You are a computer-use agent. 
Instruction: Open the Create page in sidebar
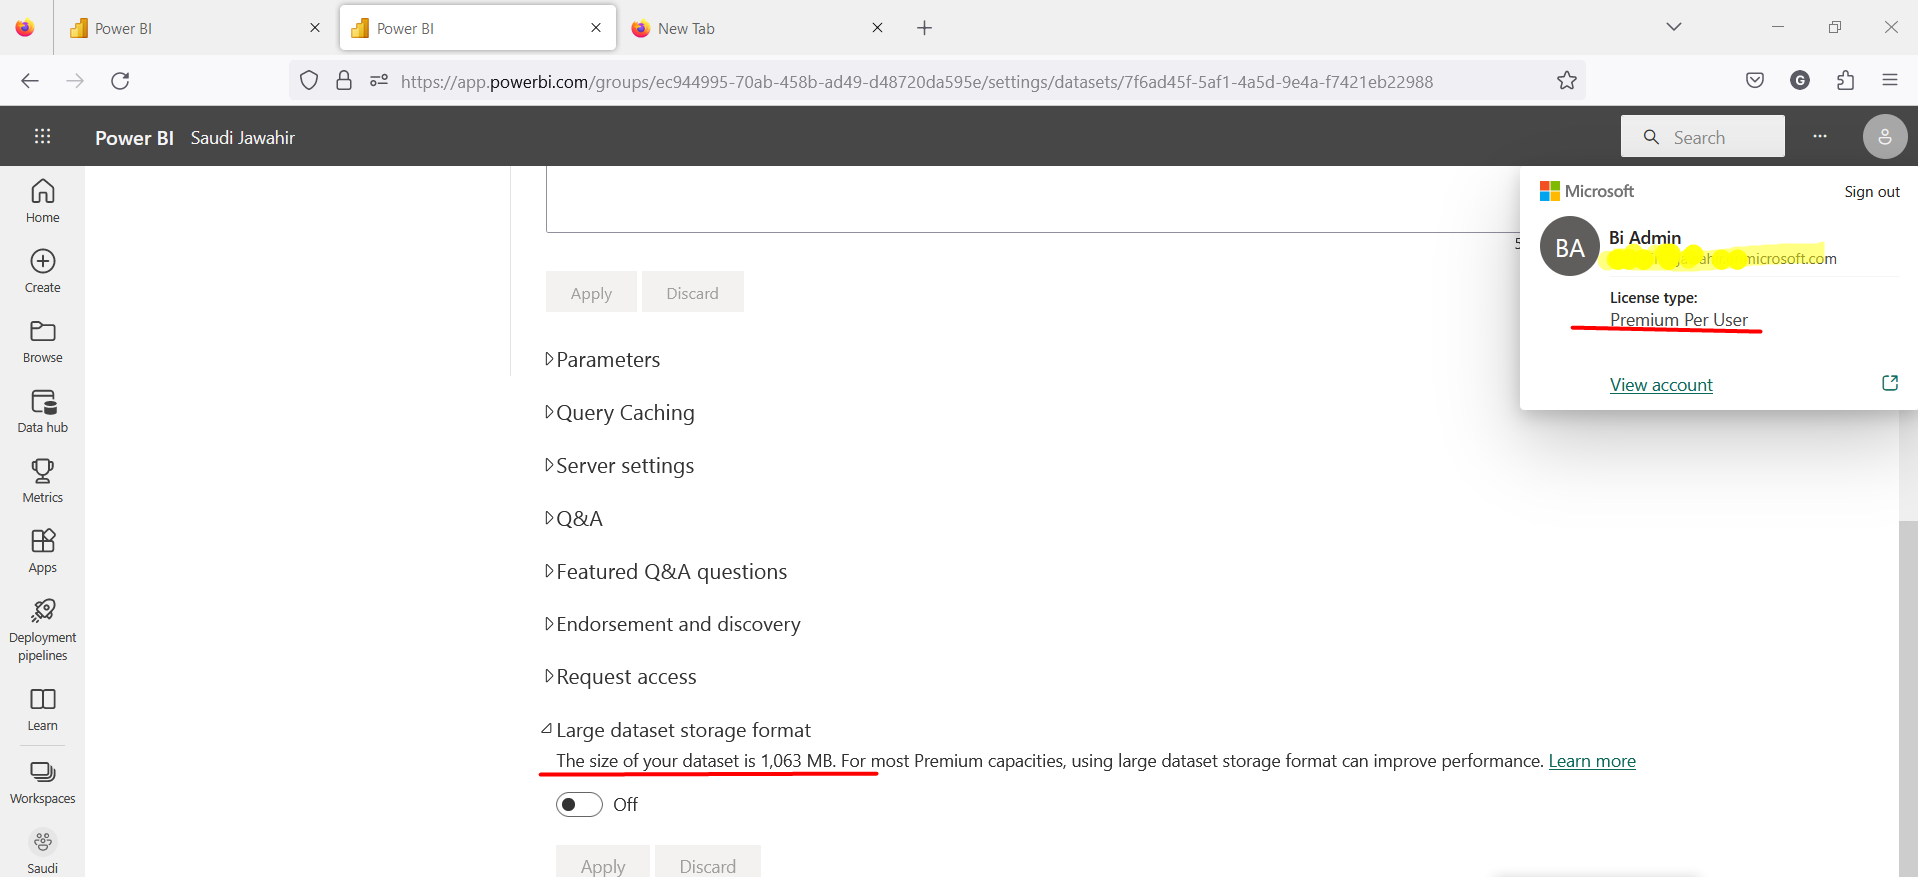(x=42, y=270)
